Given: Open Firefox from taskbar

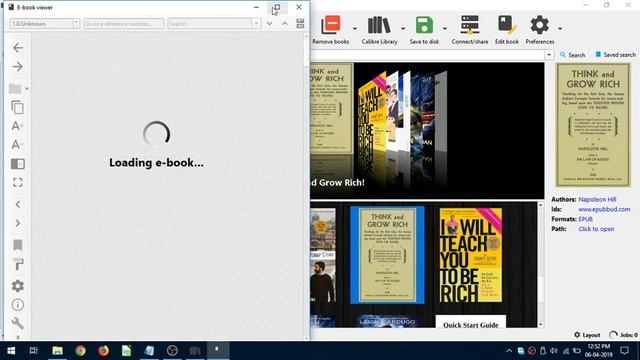Looking at the screenshot, I should tap(103, 351).
